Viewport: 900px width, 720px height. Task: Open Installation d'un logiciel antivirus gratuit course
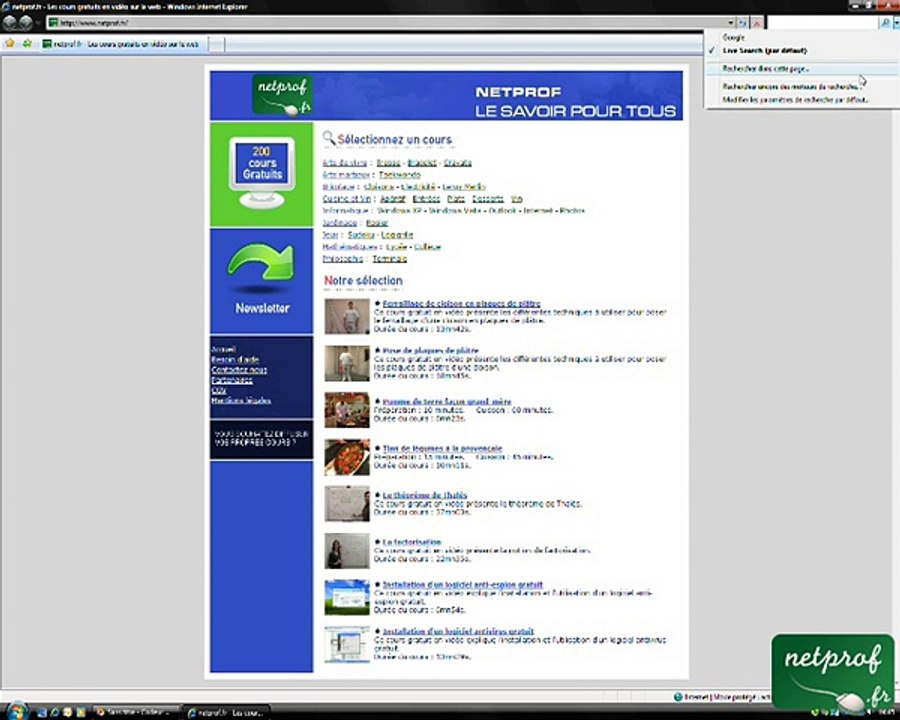pos(458,632)
